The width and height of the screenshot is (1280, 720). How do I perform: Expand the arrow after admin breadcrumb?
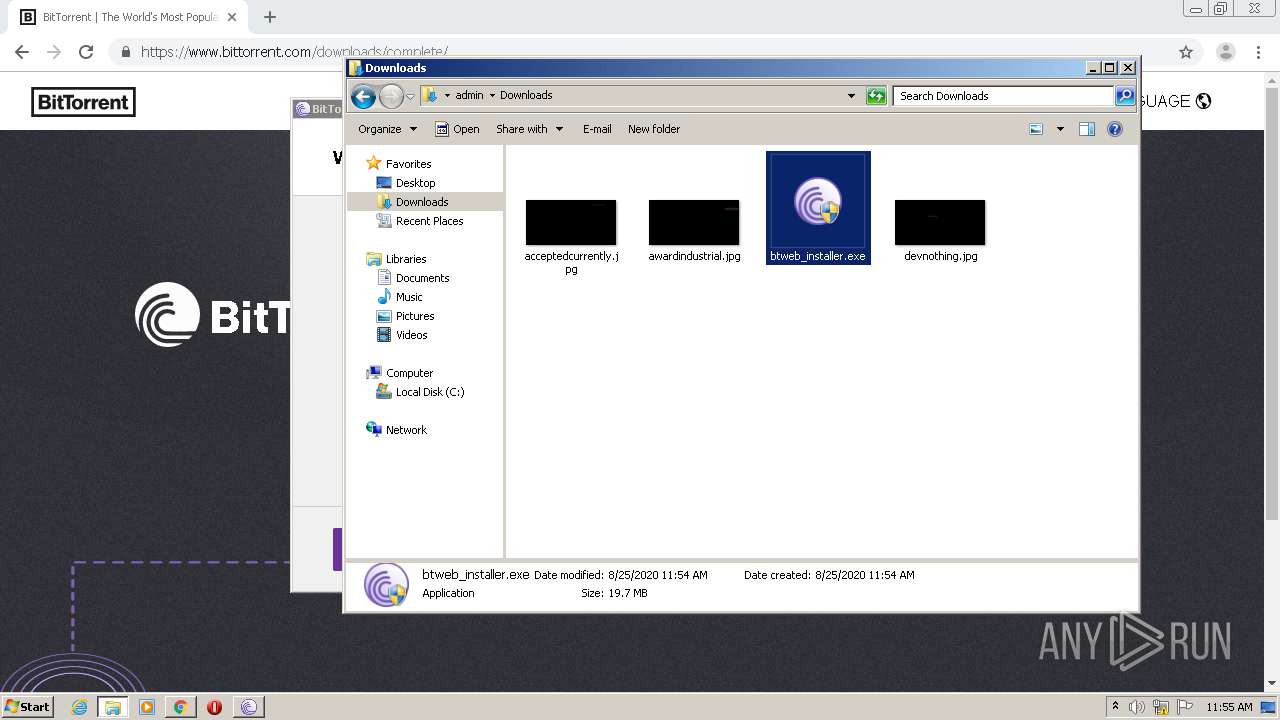coord(491,96)
